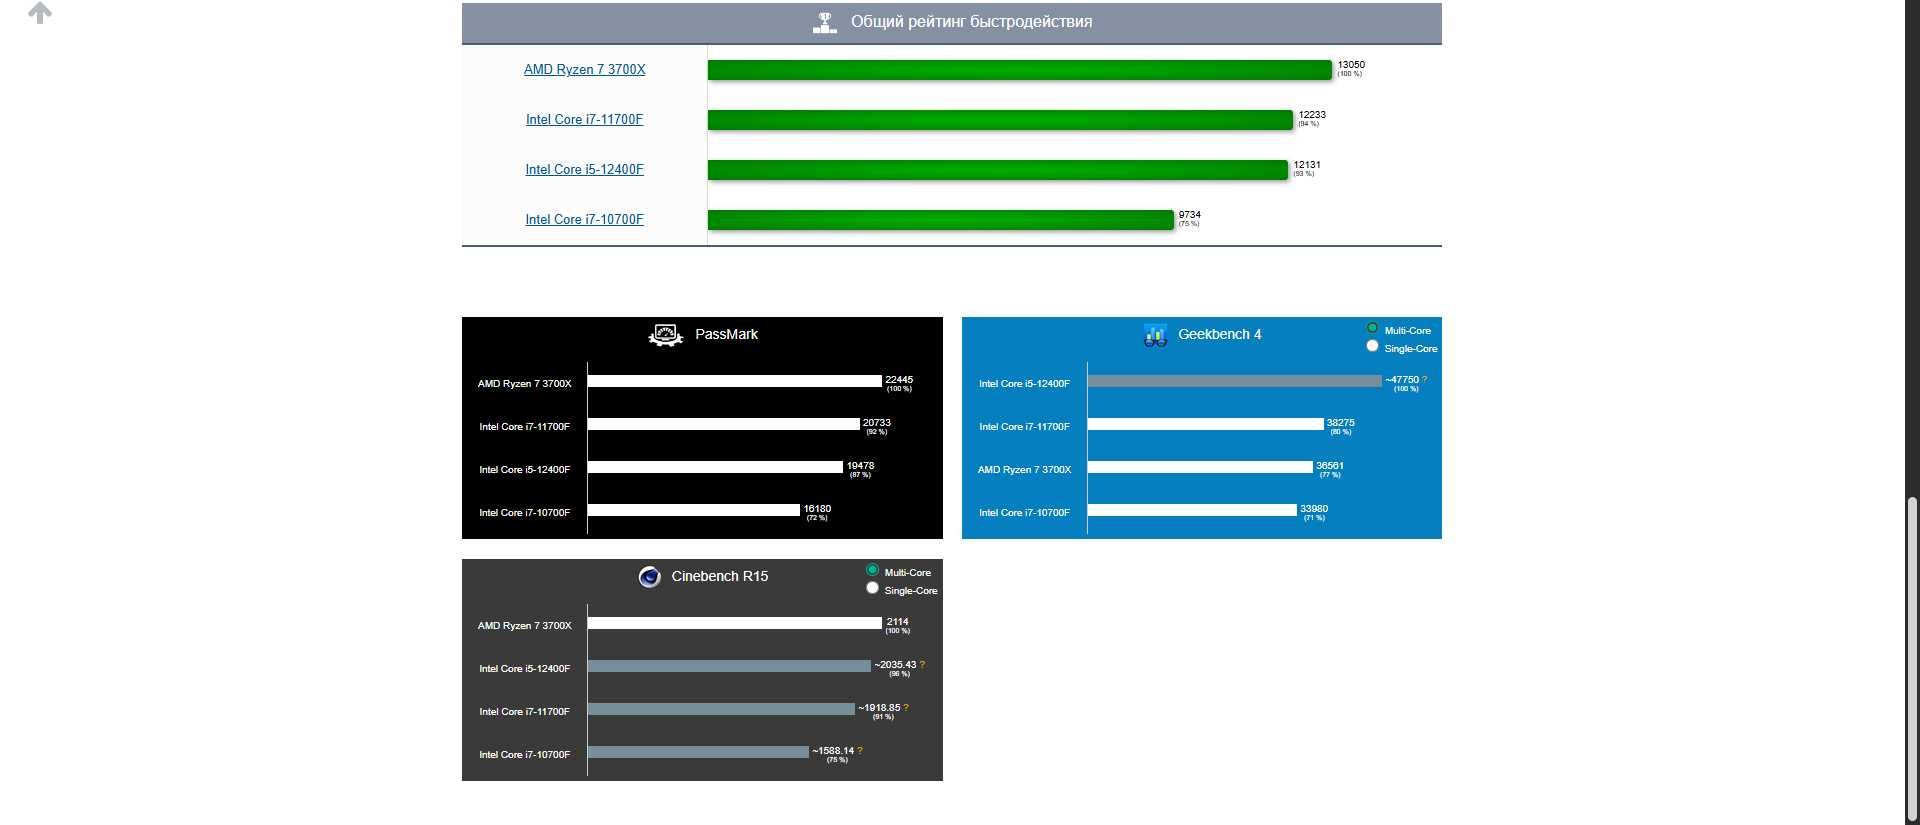Click the PassMark logo icon
Viewport: 1920px width, 825px height.
pyautogui.click(x=666, y=335)
